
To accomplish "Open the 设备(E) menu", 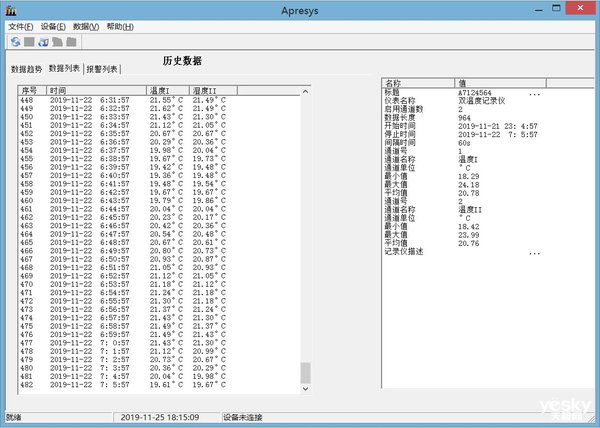I will coord(53,27).
